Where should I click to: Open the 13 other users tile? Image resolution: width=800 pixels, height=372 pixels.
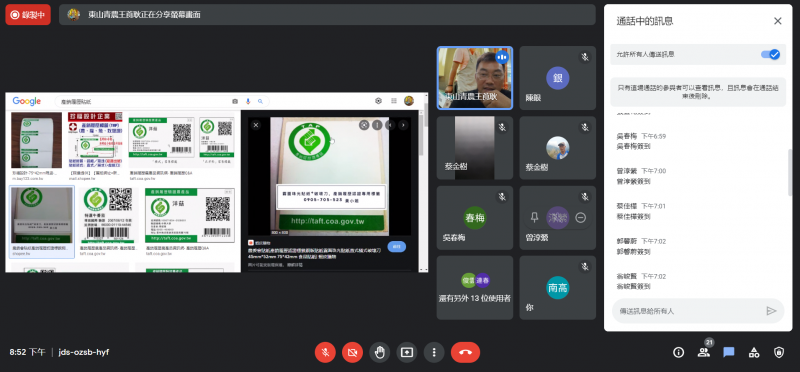(474, 288)
